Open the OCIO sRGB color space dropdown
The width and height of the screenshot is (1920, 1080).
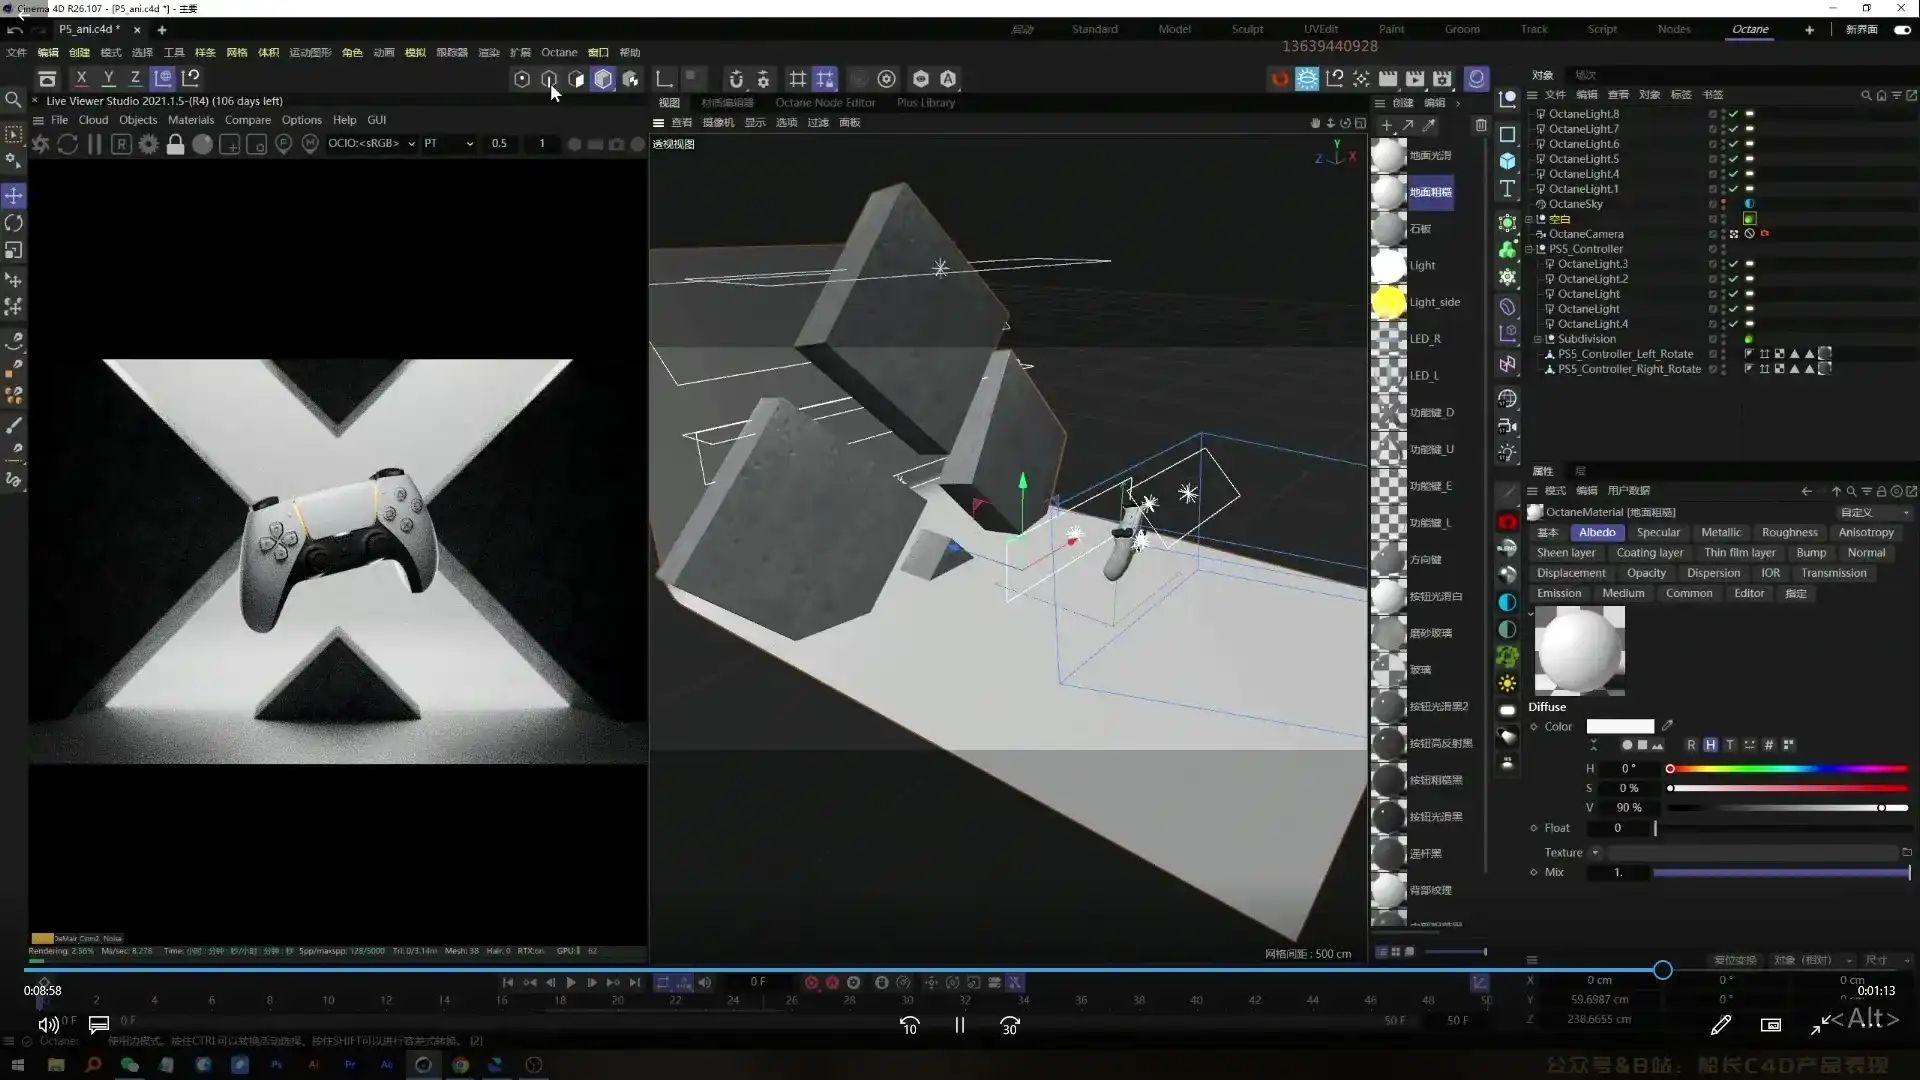click(371, 143)
